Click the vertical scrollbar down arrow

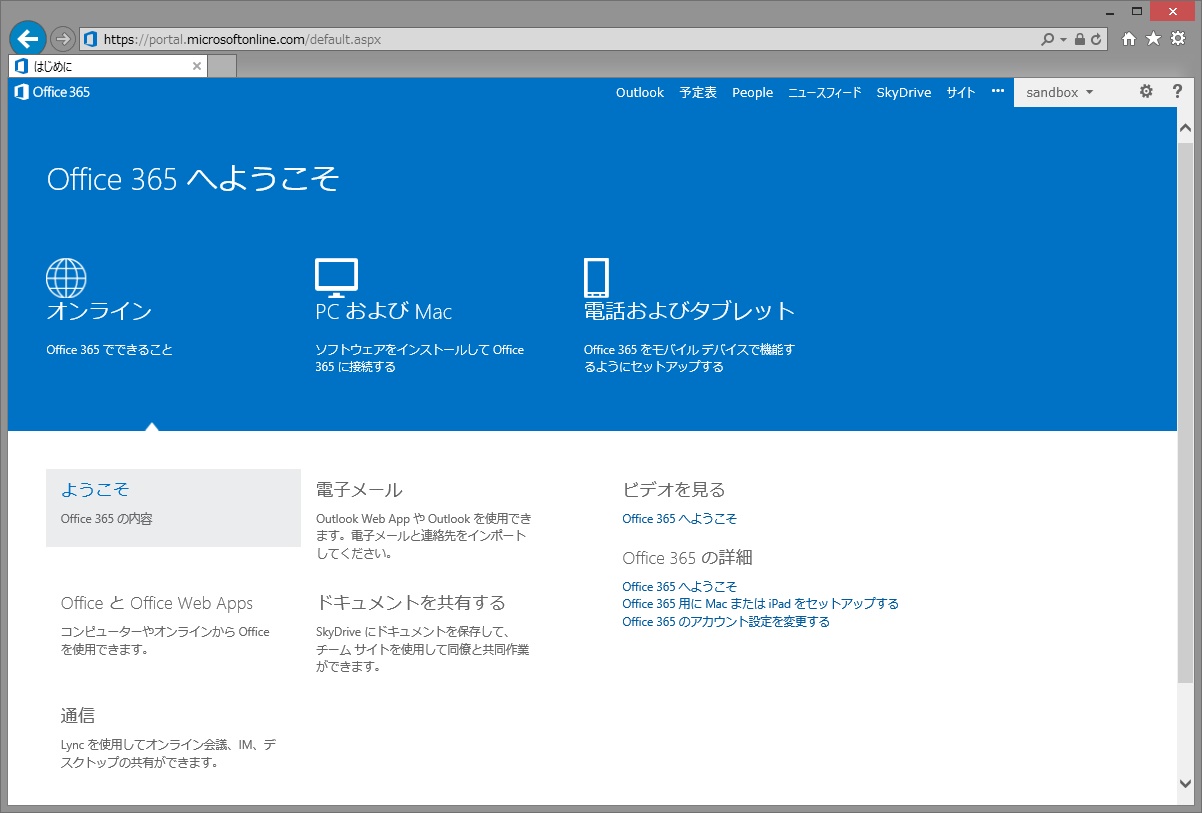(x=1186, y=783)
